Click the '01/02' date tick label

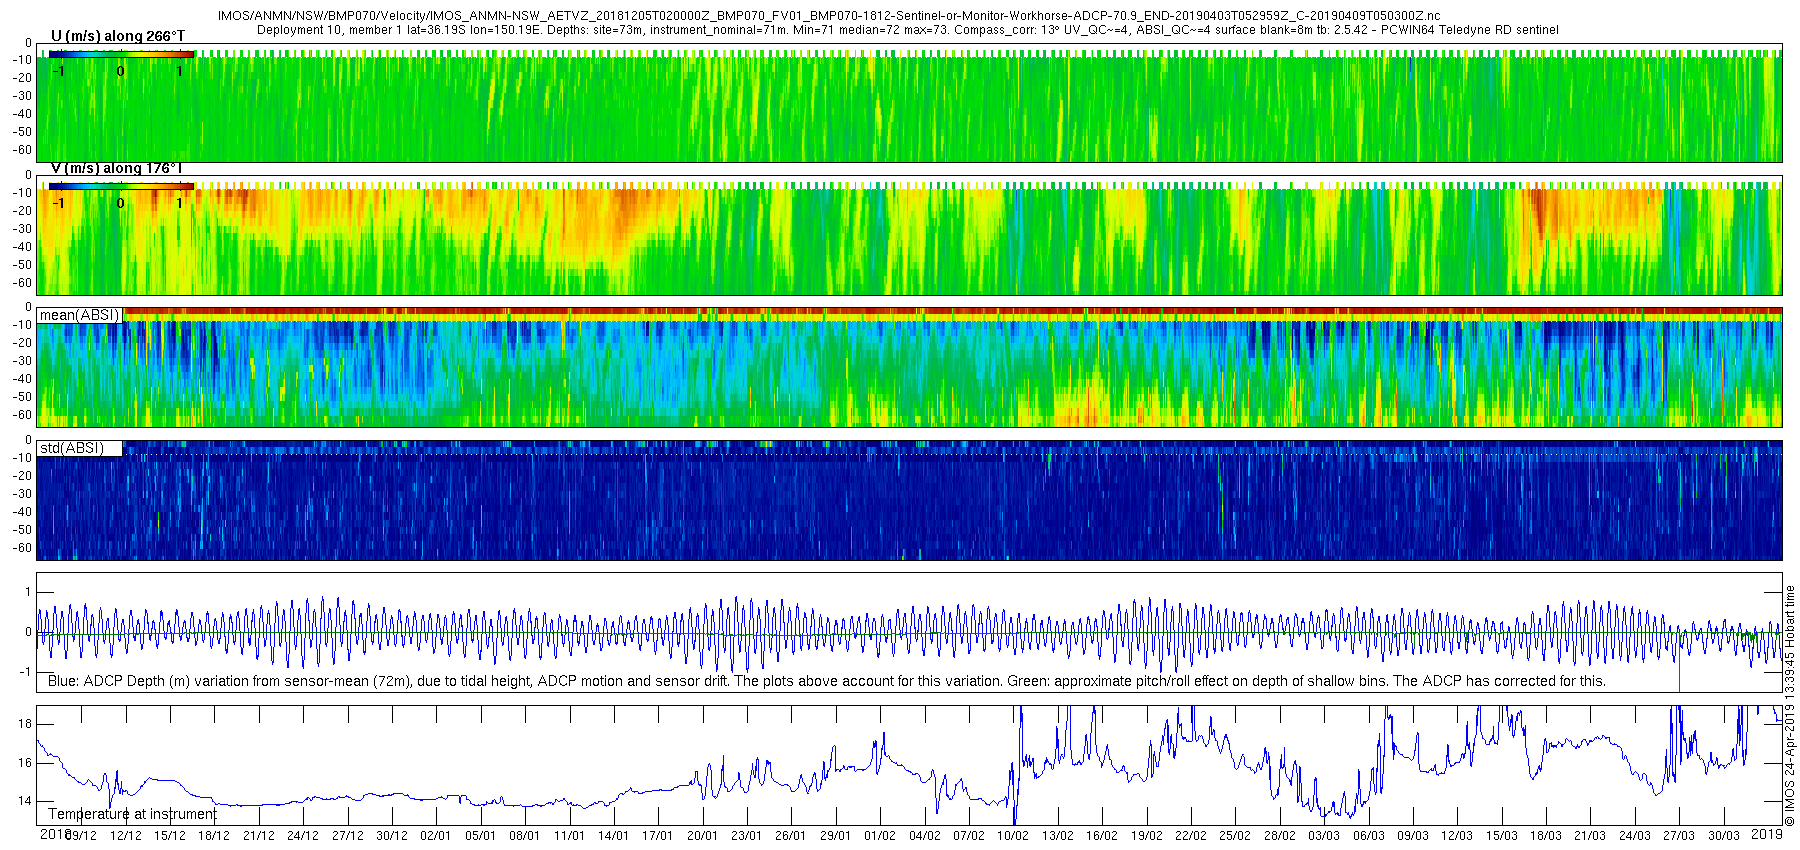click(880, 836)
